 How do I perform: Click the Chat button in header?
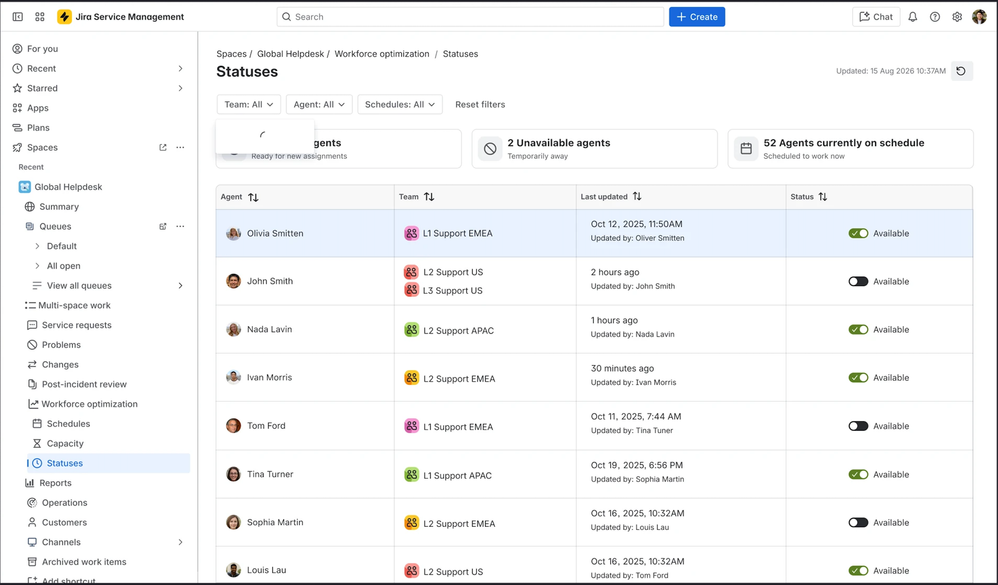pos(876,17)
